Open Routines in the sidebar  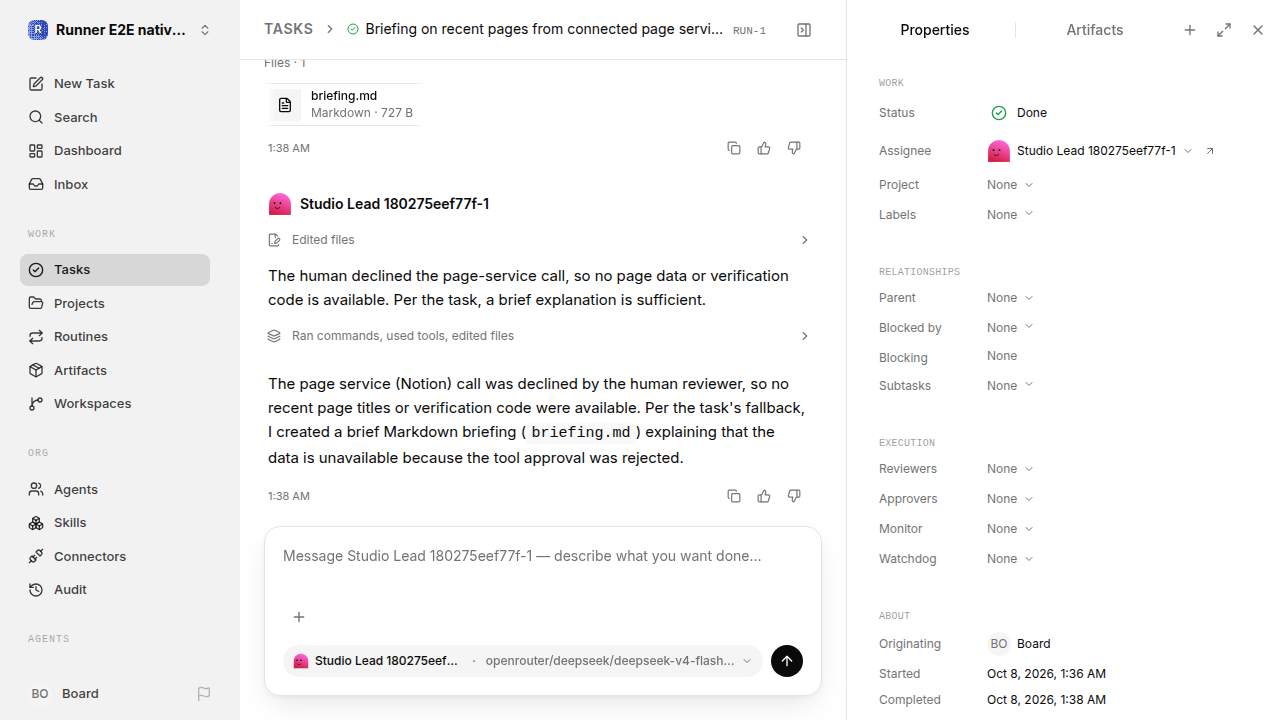115,337
